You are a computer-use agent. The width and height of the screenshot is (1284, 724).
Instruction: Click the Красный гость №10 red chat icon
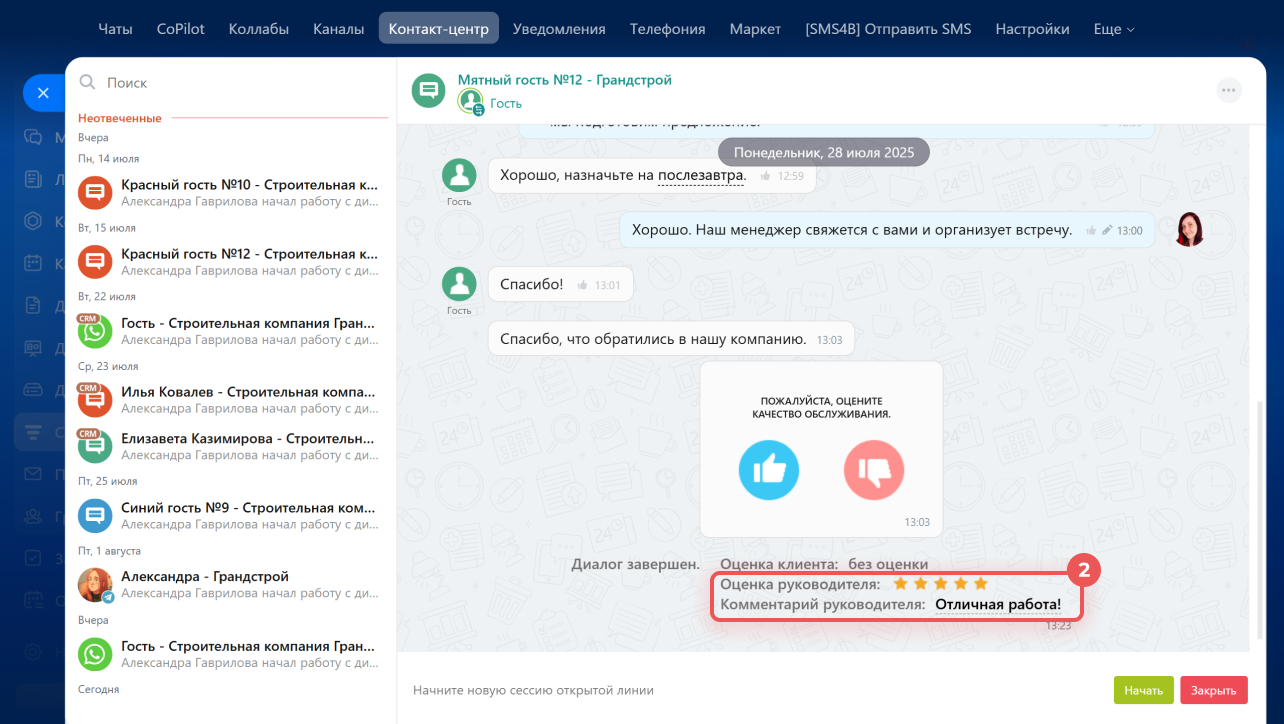tap(95, 193)
